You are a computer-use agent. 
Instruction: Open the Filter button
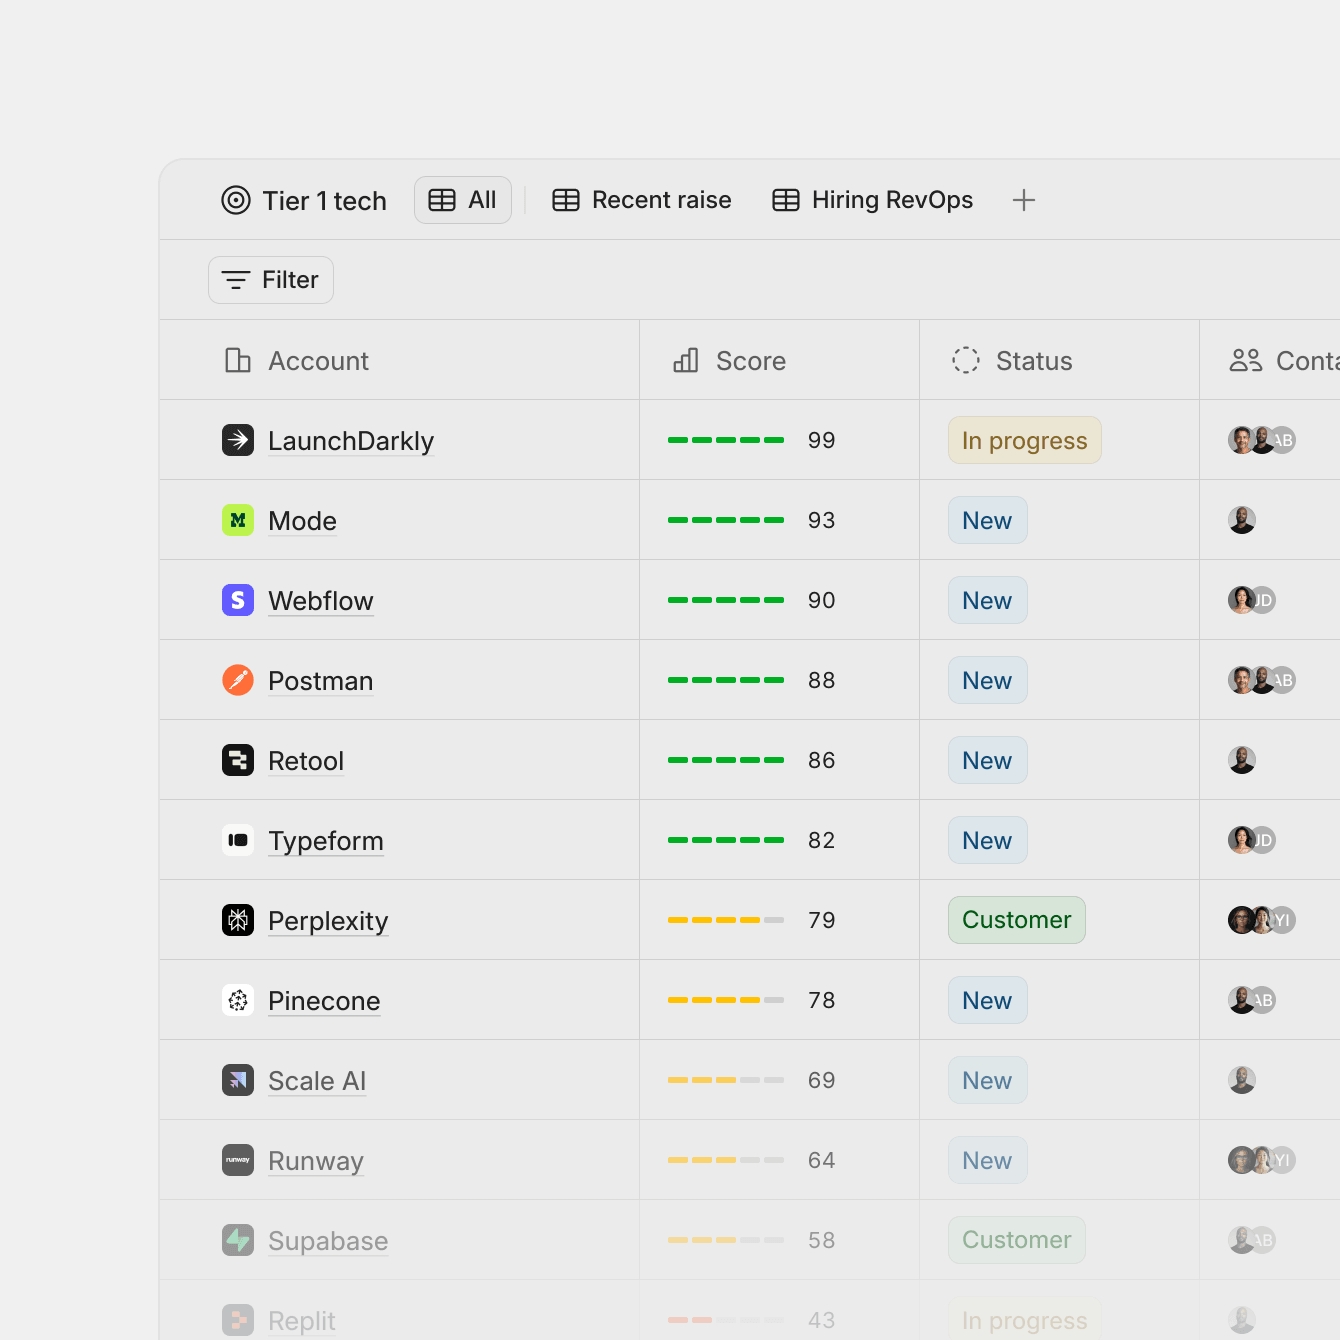click(x=271, y=280)
